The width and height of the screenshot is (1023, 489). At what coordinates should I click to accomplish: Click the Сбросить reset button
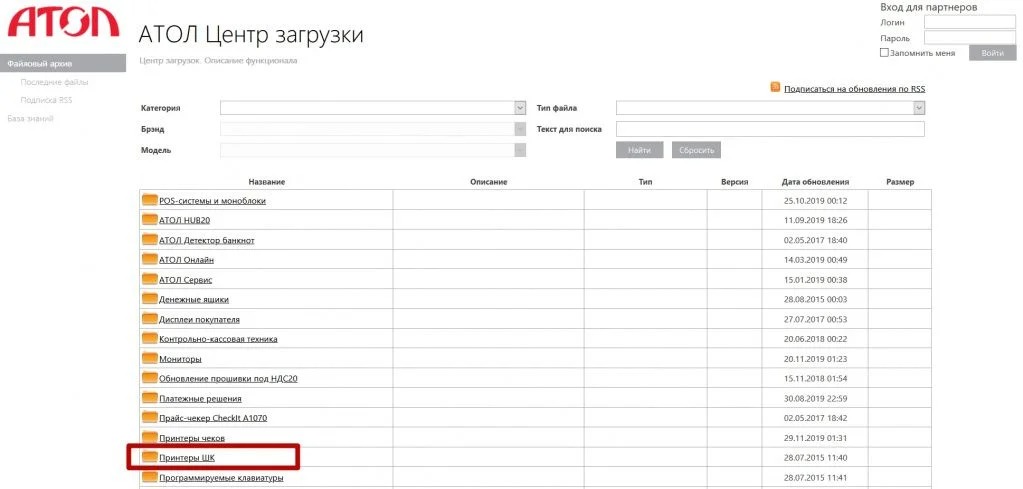pos(696,150)
